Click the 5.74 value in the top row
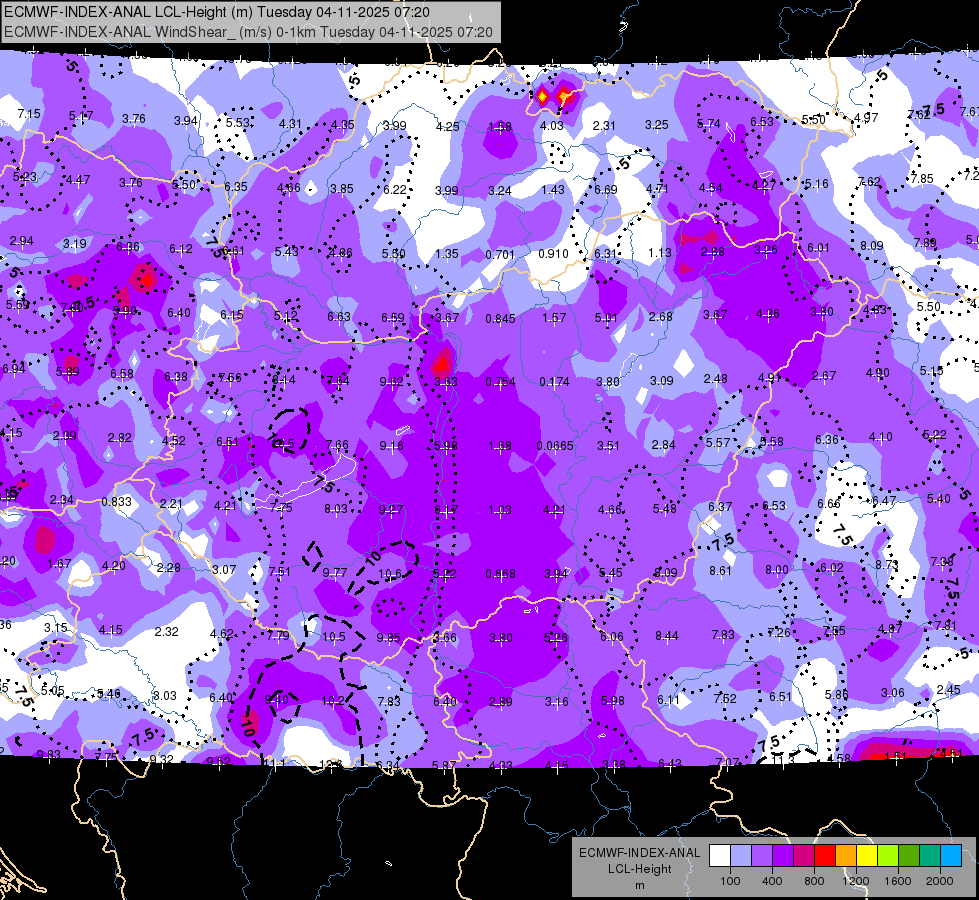The image size is (979, 900). pos(709,124)
